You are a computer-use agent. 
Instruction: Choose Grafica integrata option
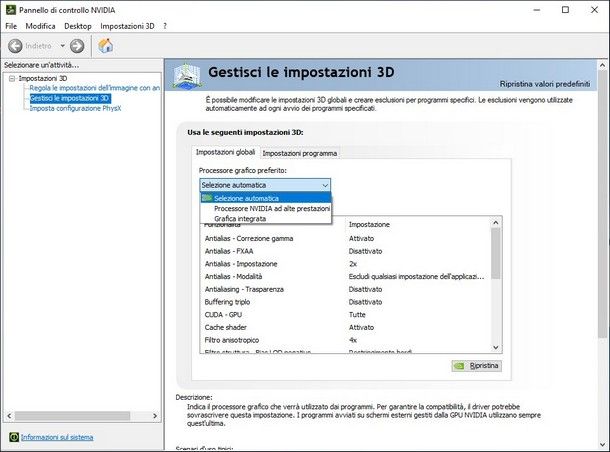[266, 219]
